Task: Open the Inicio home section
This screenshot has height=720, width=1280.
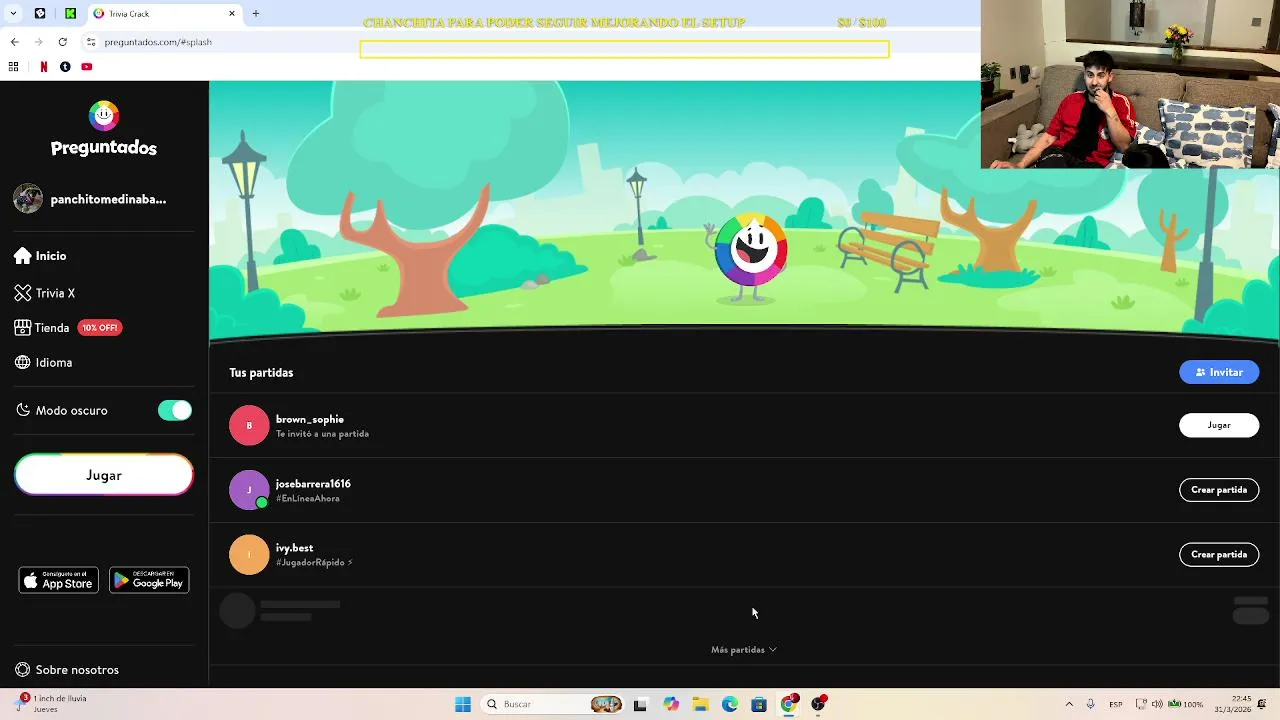Action: (41, 256)
